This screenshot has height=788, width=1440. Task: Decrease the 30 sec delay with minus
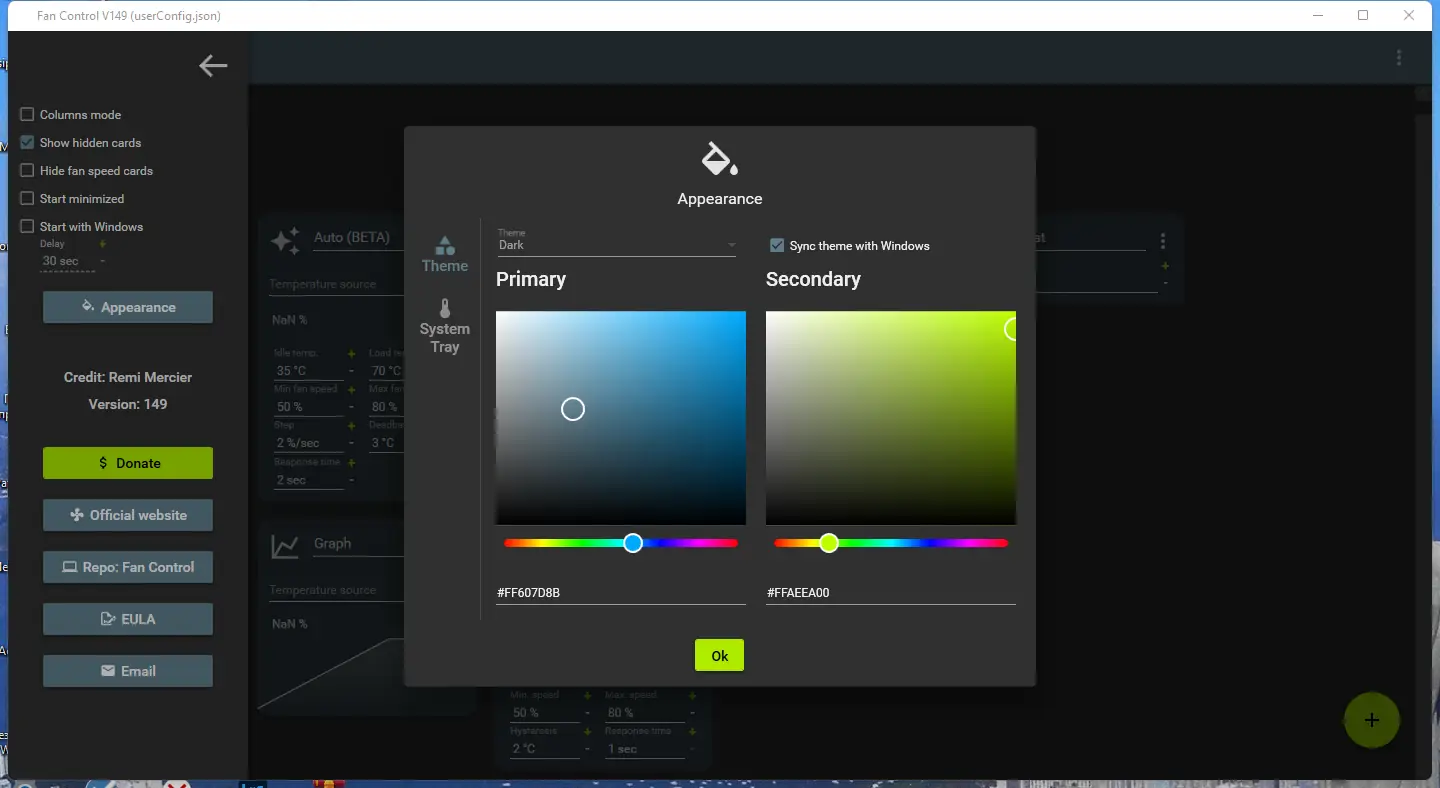coord(102,261)
